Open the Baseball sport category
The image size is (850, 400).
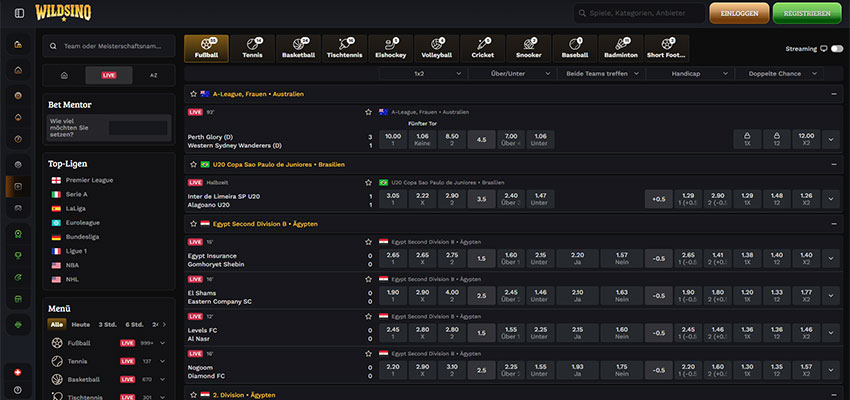pyautogui.click(x=575, y=49)
